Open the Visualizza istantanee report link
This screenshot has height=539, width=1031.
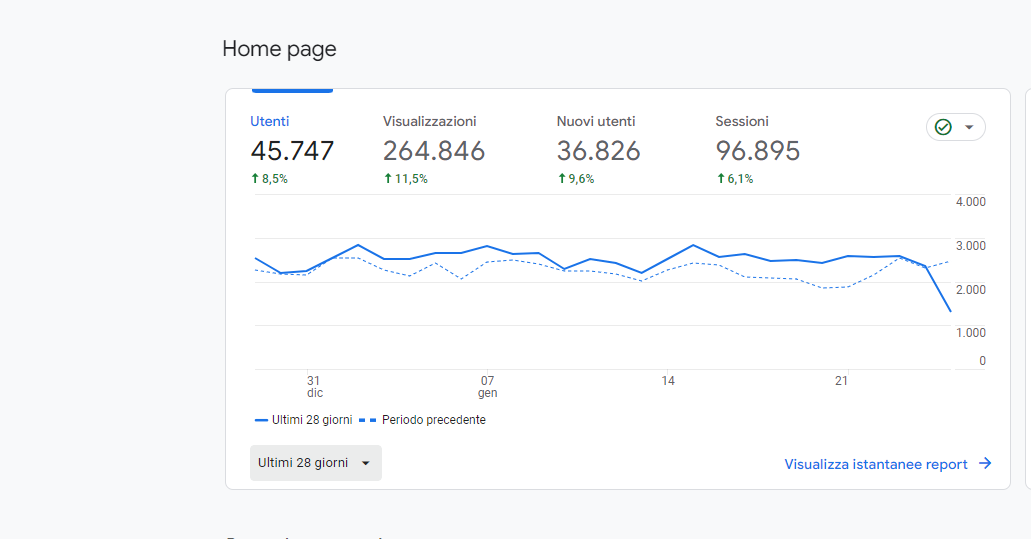pyautogui.click(x=876, y=464)
